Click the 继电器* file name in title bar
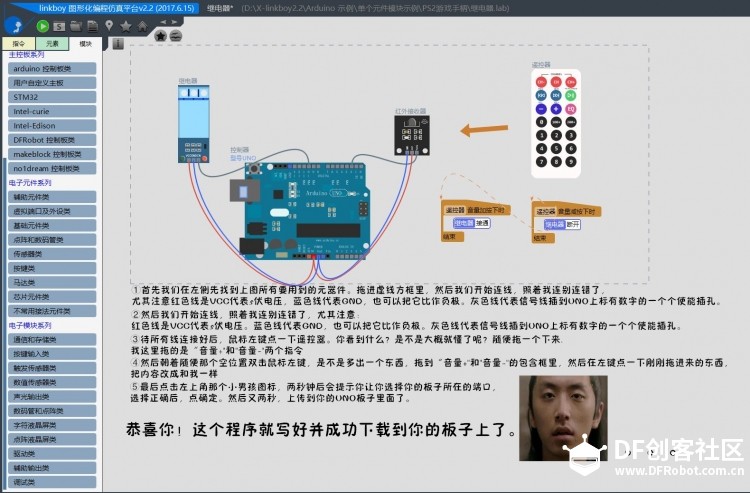The width and height of the screenshot is (750, 493). (x=220, y=8)
